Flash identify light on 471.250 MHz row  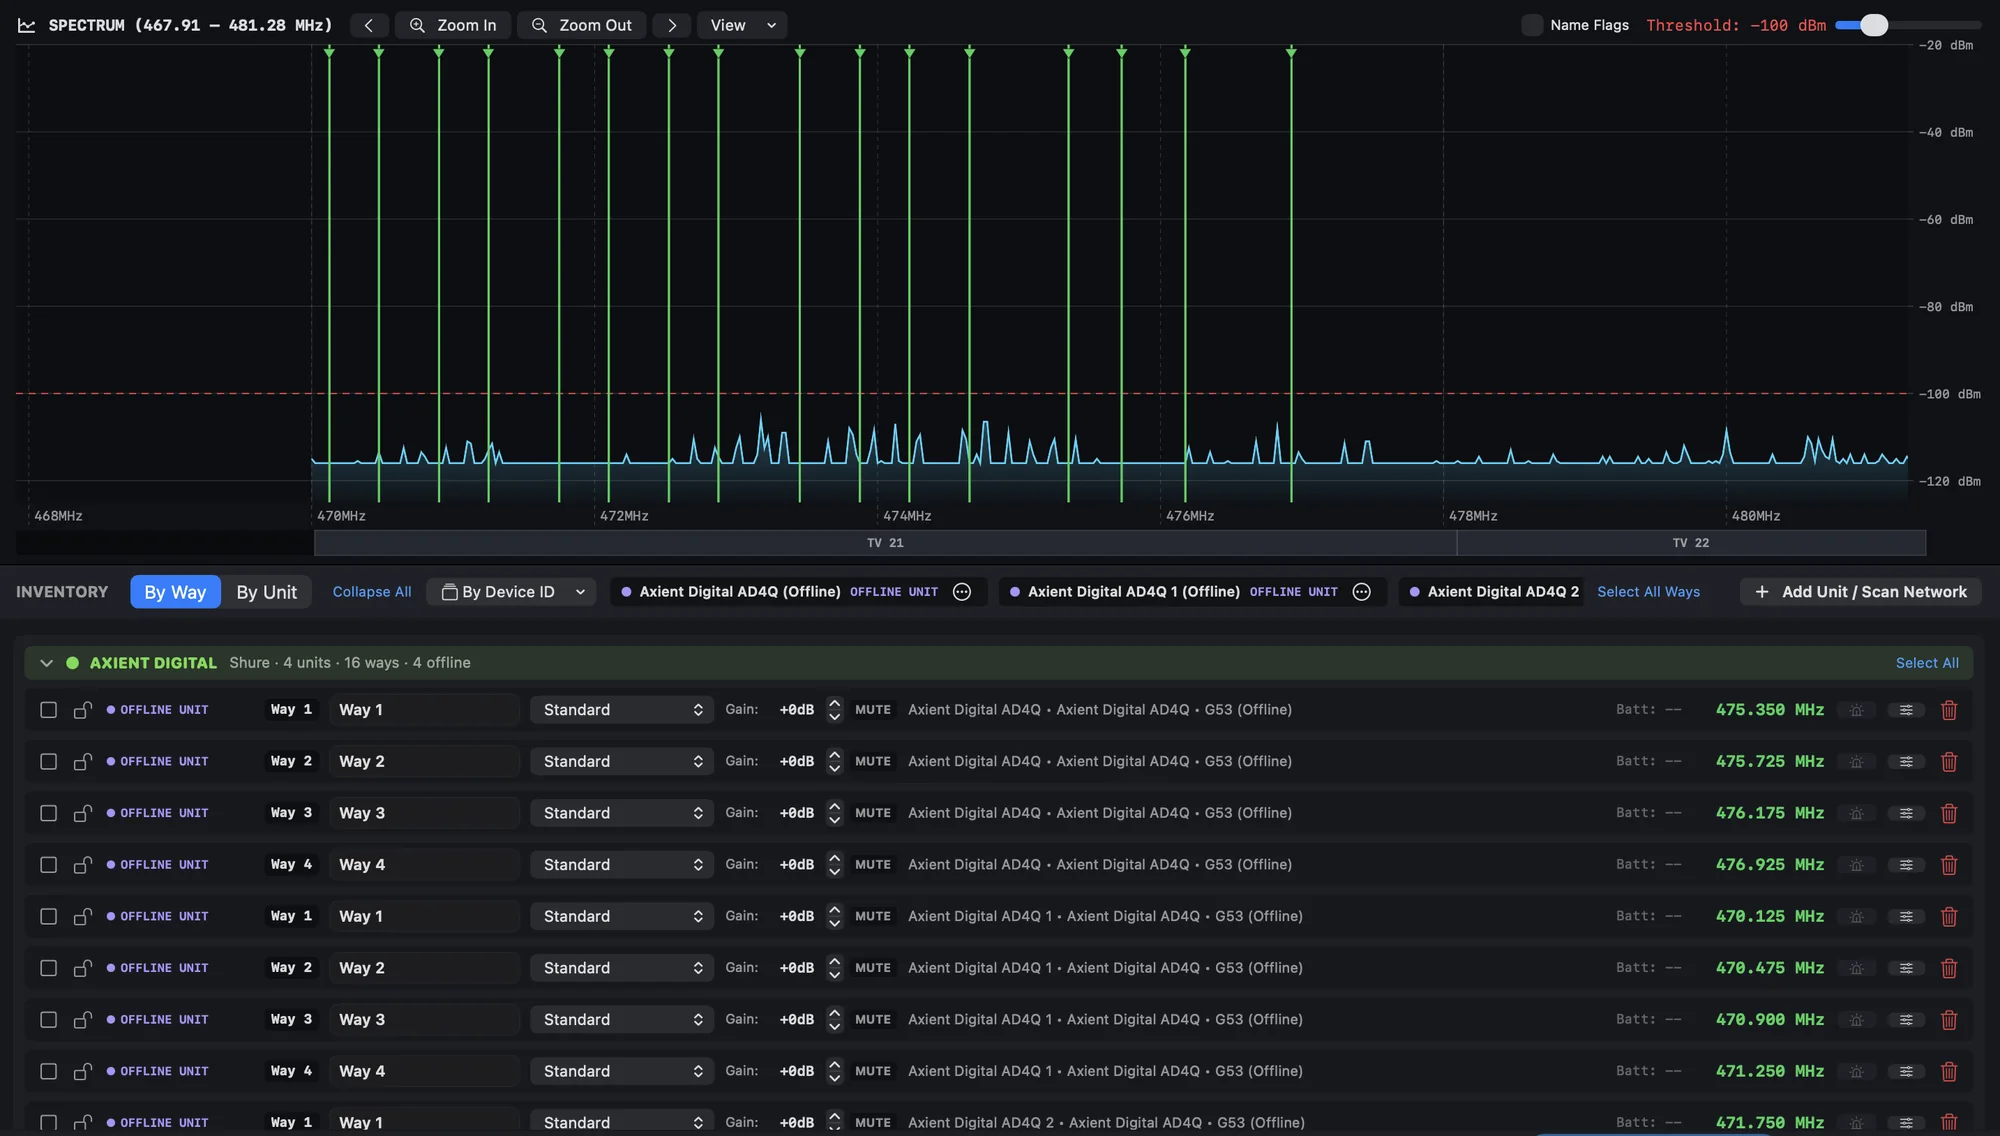point(1856,1071)
